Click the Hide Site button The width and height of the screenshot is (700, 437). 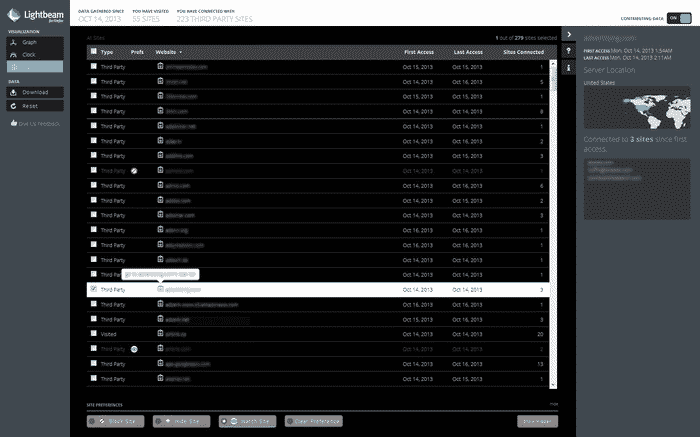(x=179, y=421)
